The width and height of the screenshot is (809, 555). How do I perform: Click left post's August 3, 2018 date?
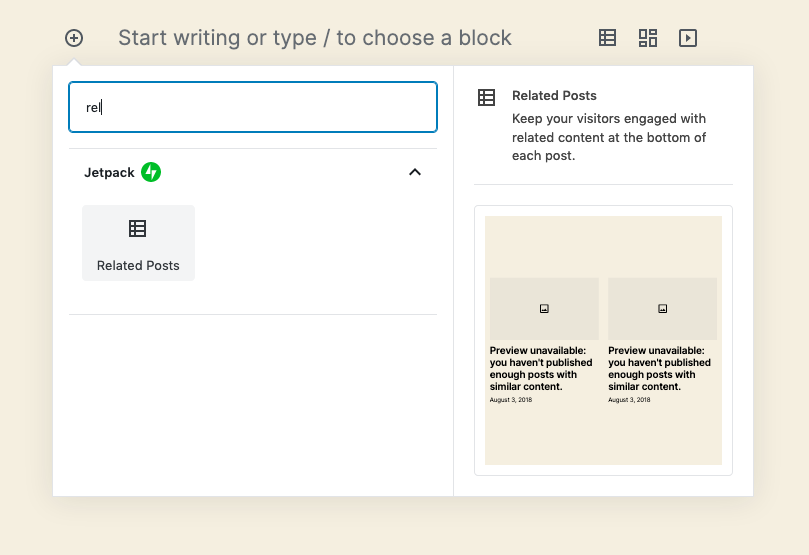pos(511,400)
